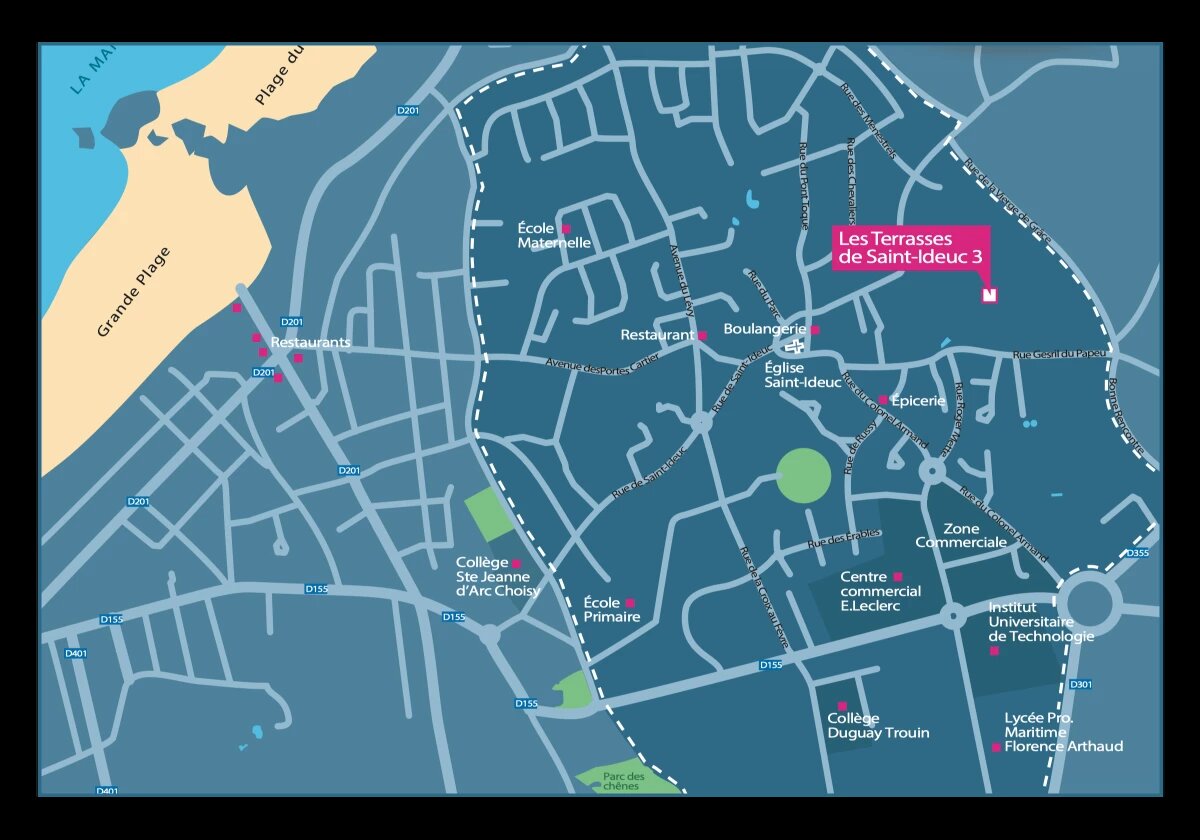Select the Grande Plage beach label
Screen dimensions: 1200x840
click(x=134, y=291)
